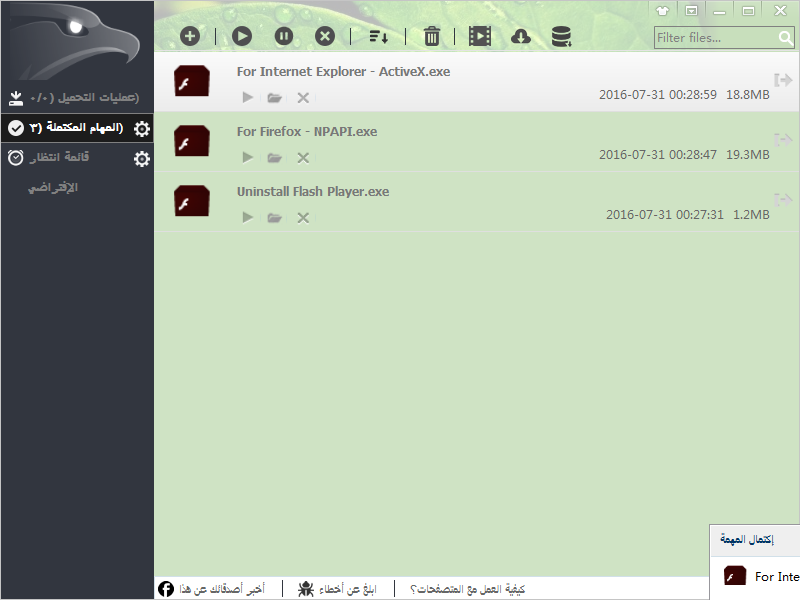Click Flash file icon of Uninstall Flash Player.exe
Image resolution: width=800 pixels, height=600 pixels.
[x=192, y=201]
